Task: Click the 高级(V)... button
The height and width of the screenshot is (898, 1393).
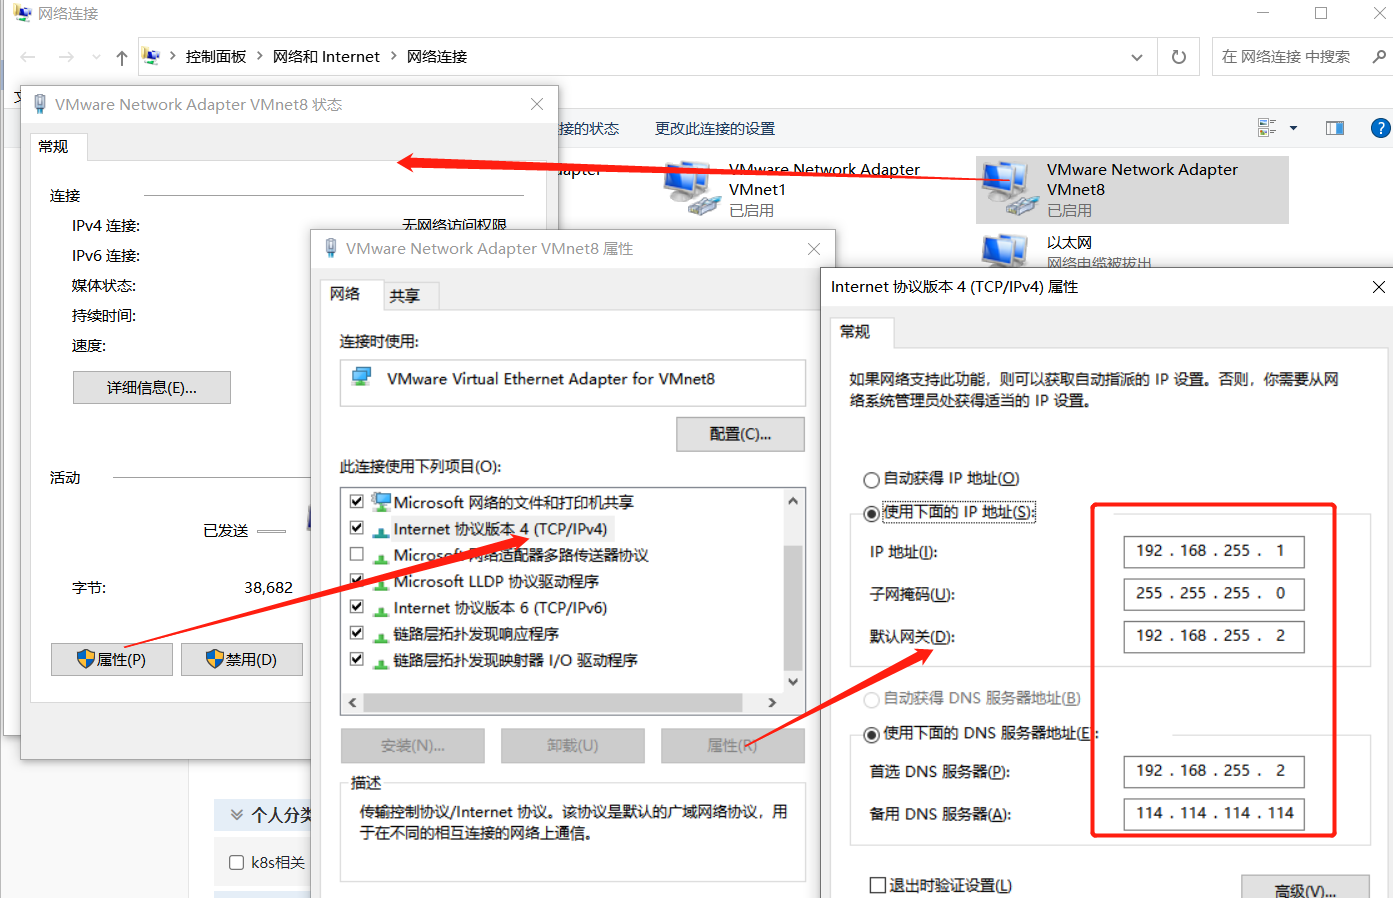Action: 1305,889
